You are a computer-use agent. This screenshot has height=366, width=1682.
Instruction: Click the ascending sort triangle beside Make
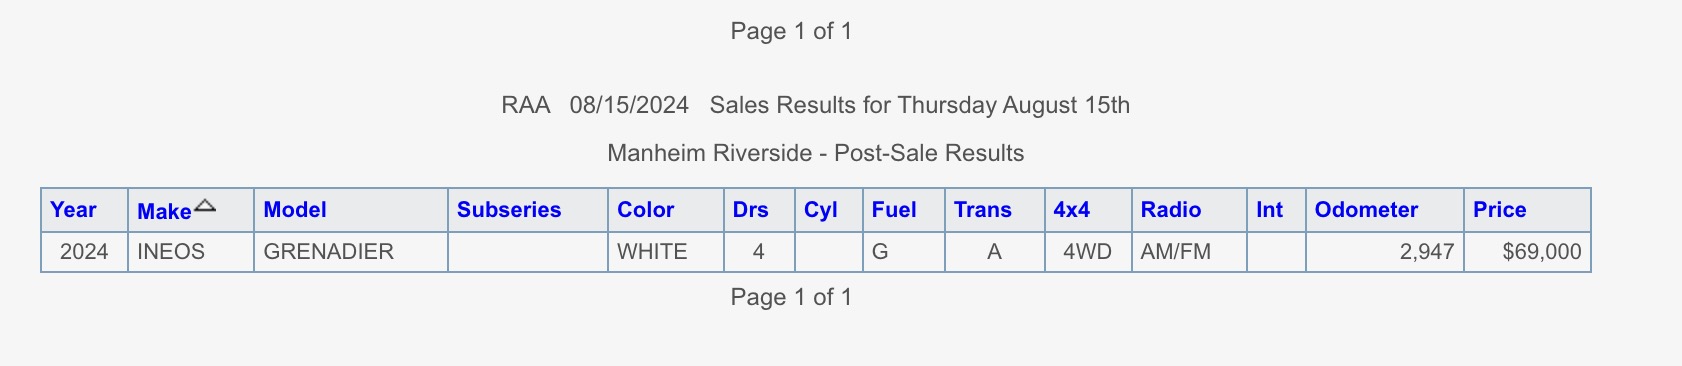click(205, 206)
